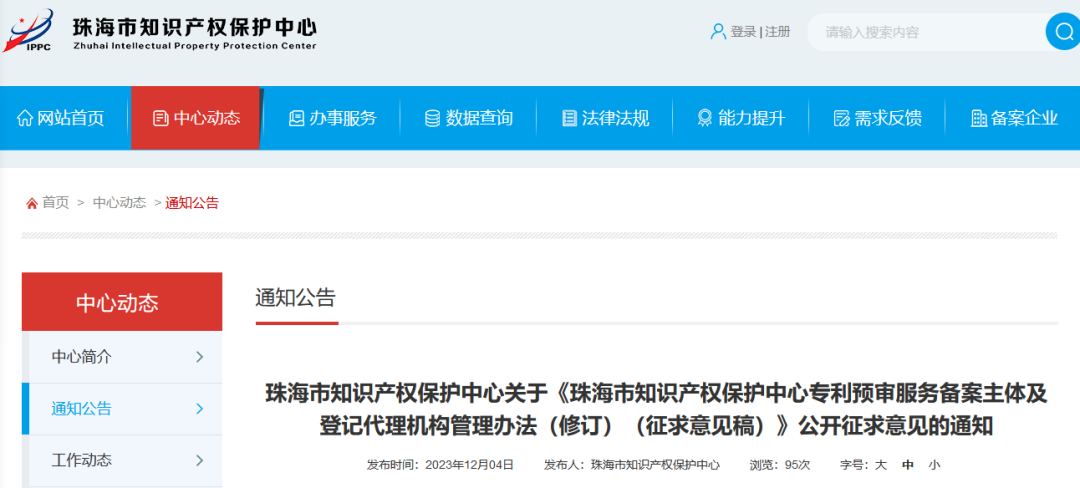Click the database icon beside 数据查询
Viewport: 1080px width, 488px height.
tap(433, 118)
